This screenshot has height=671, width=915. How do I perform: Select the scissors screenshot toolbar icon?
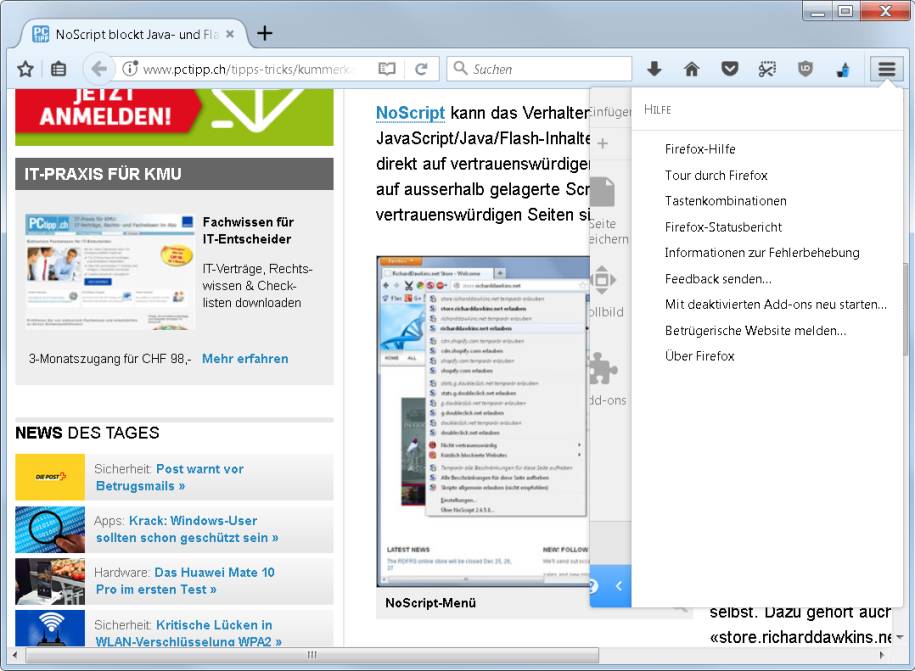tap(767, 69)
